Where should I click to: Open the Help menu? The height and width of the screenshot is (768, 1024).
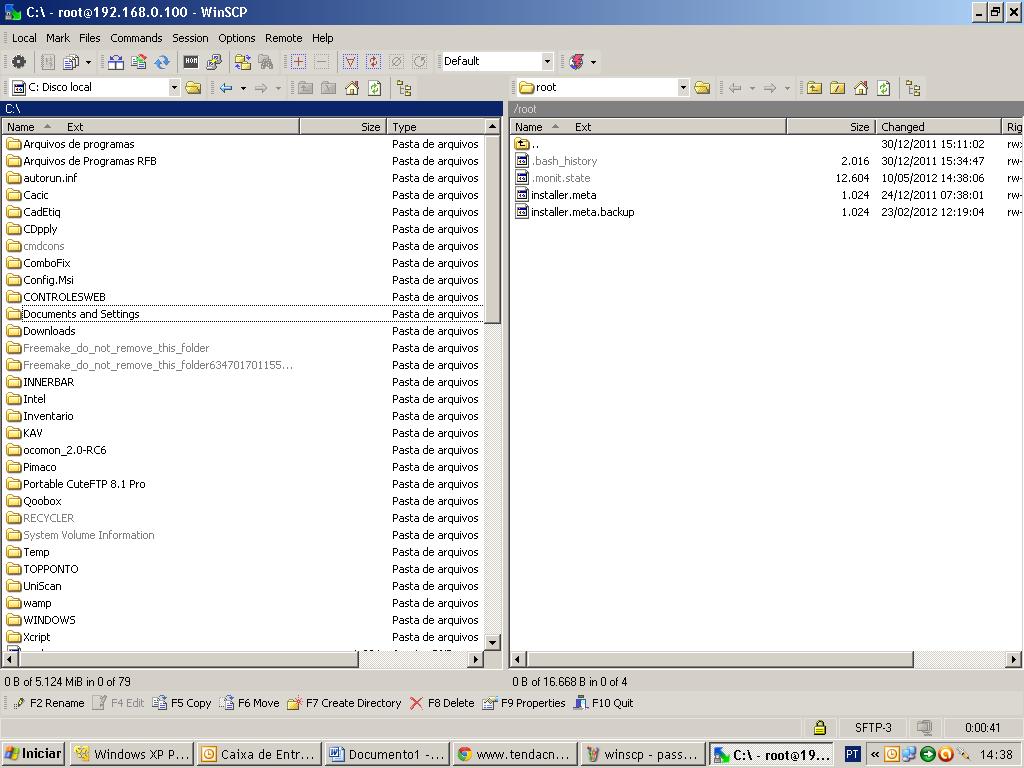pyautogui.click(x=323, y=38)
